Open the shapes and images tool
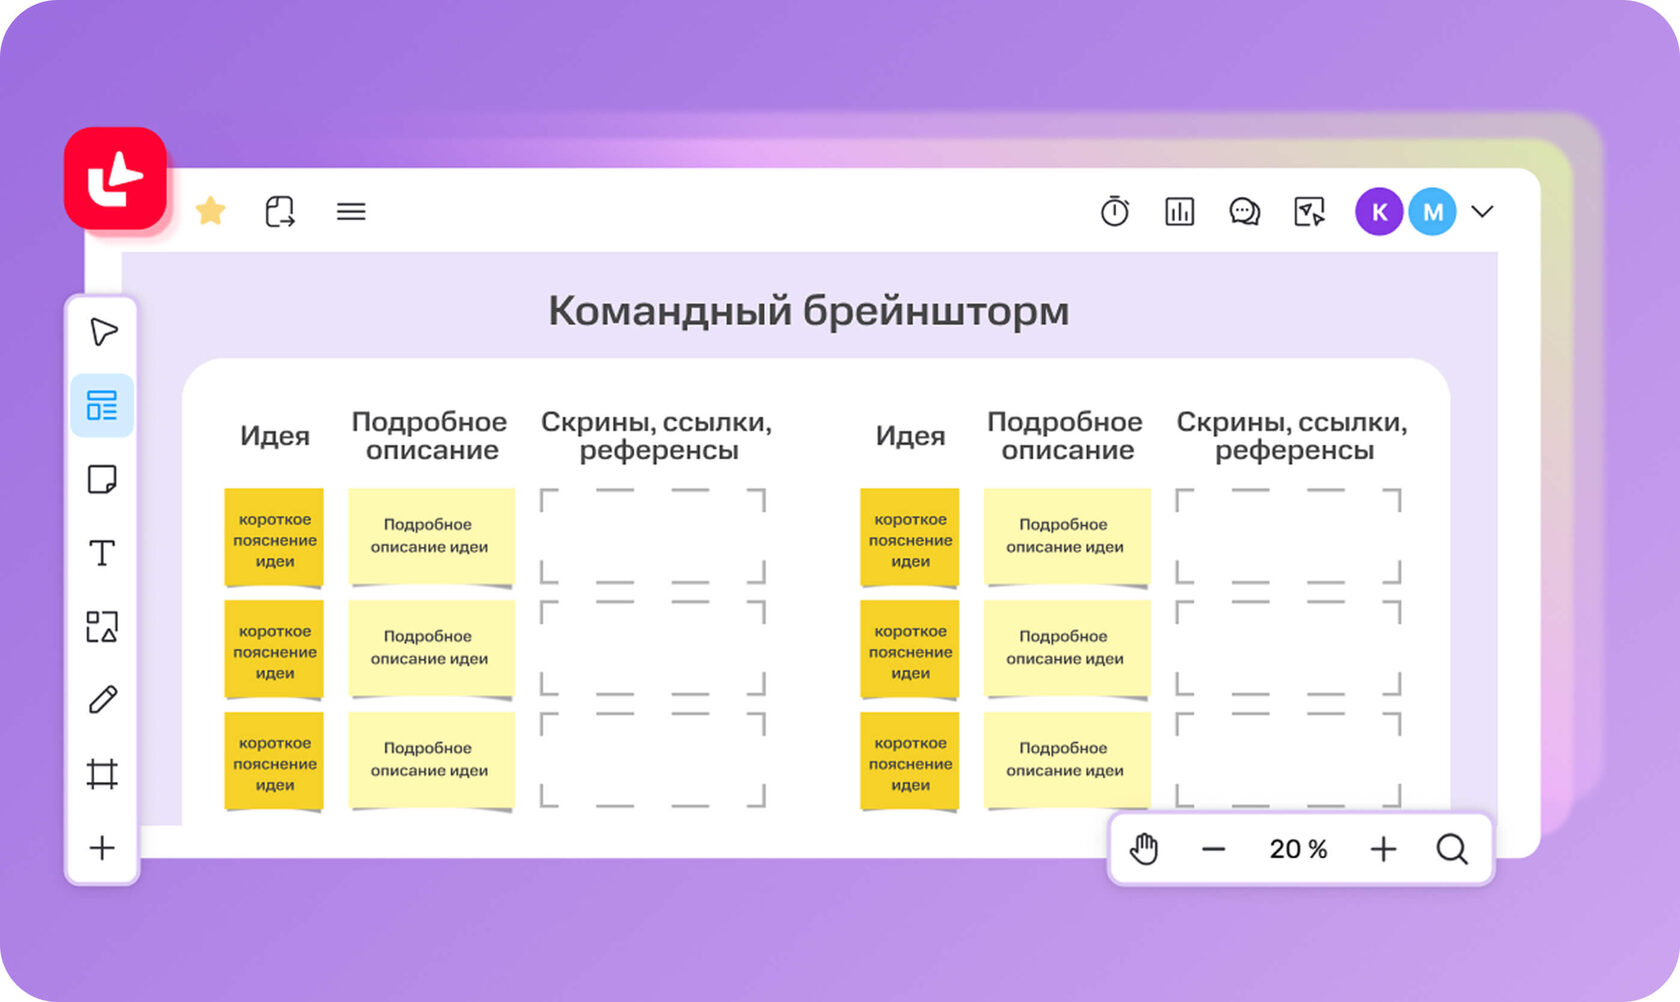Screen dimensions: 1680x1002 pos(103,626)
